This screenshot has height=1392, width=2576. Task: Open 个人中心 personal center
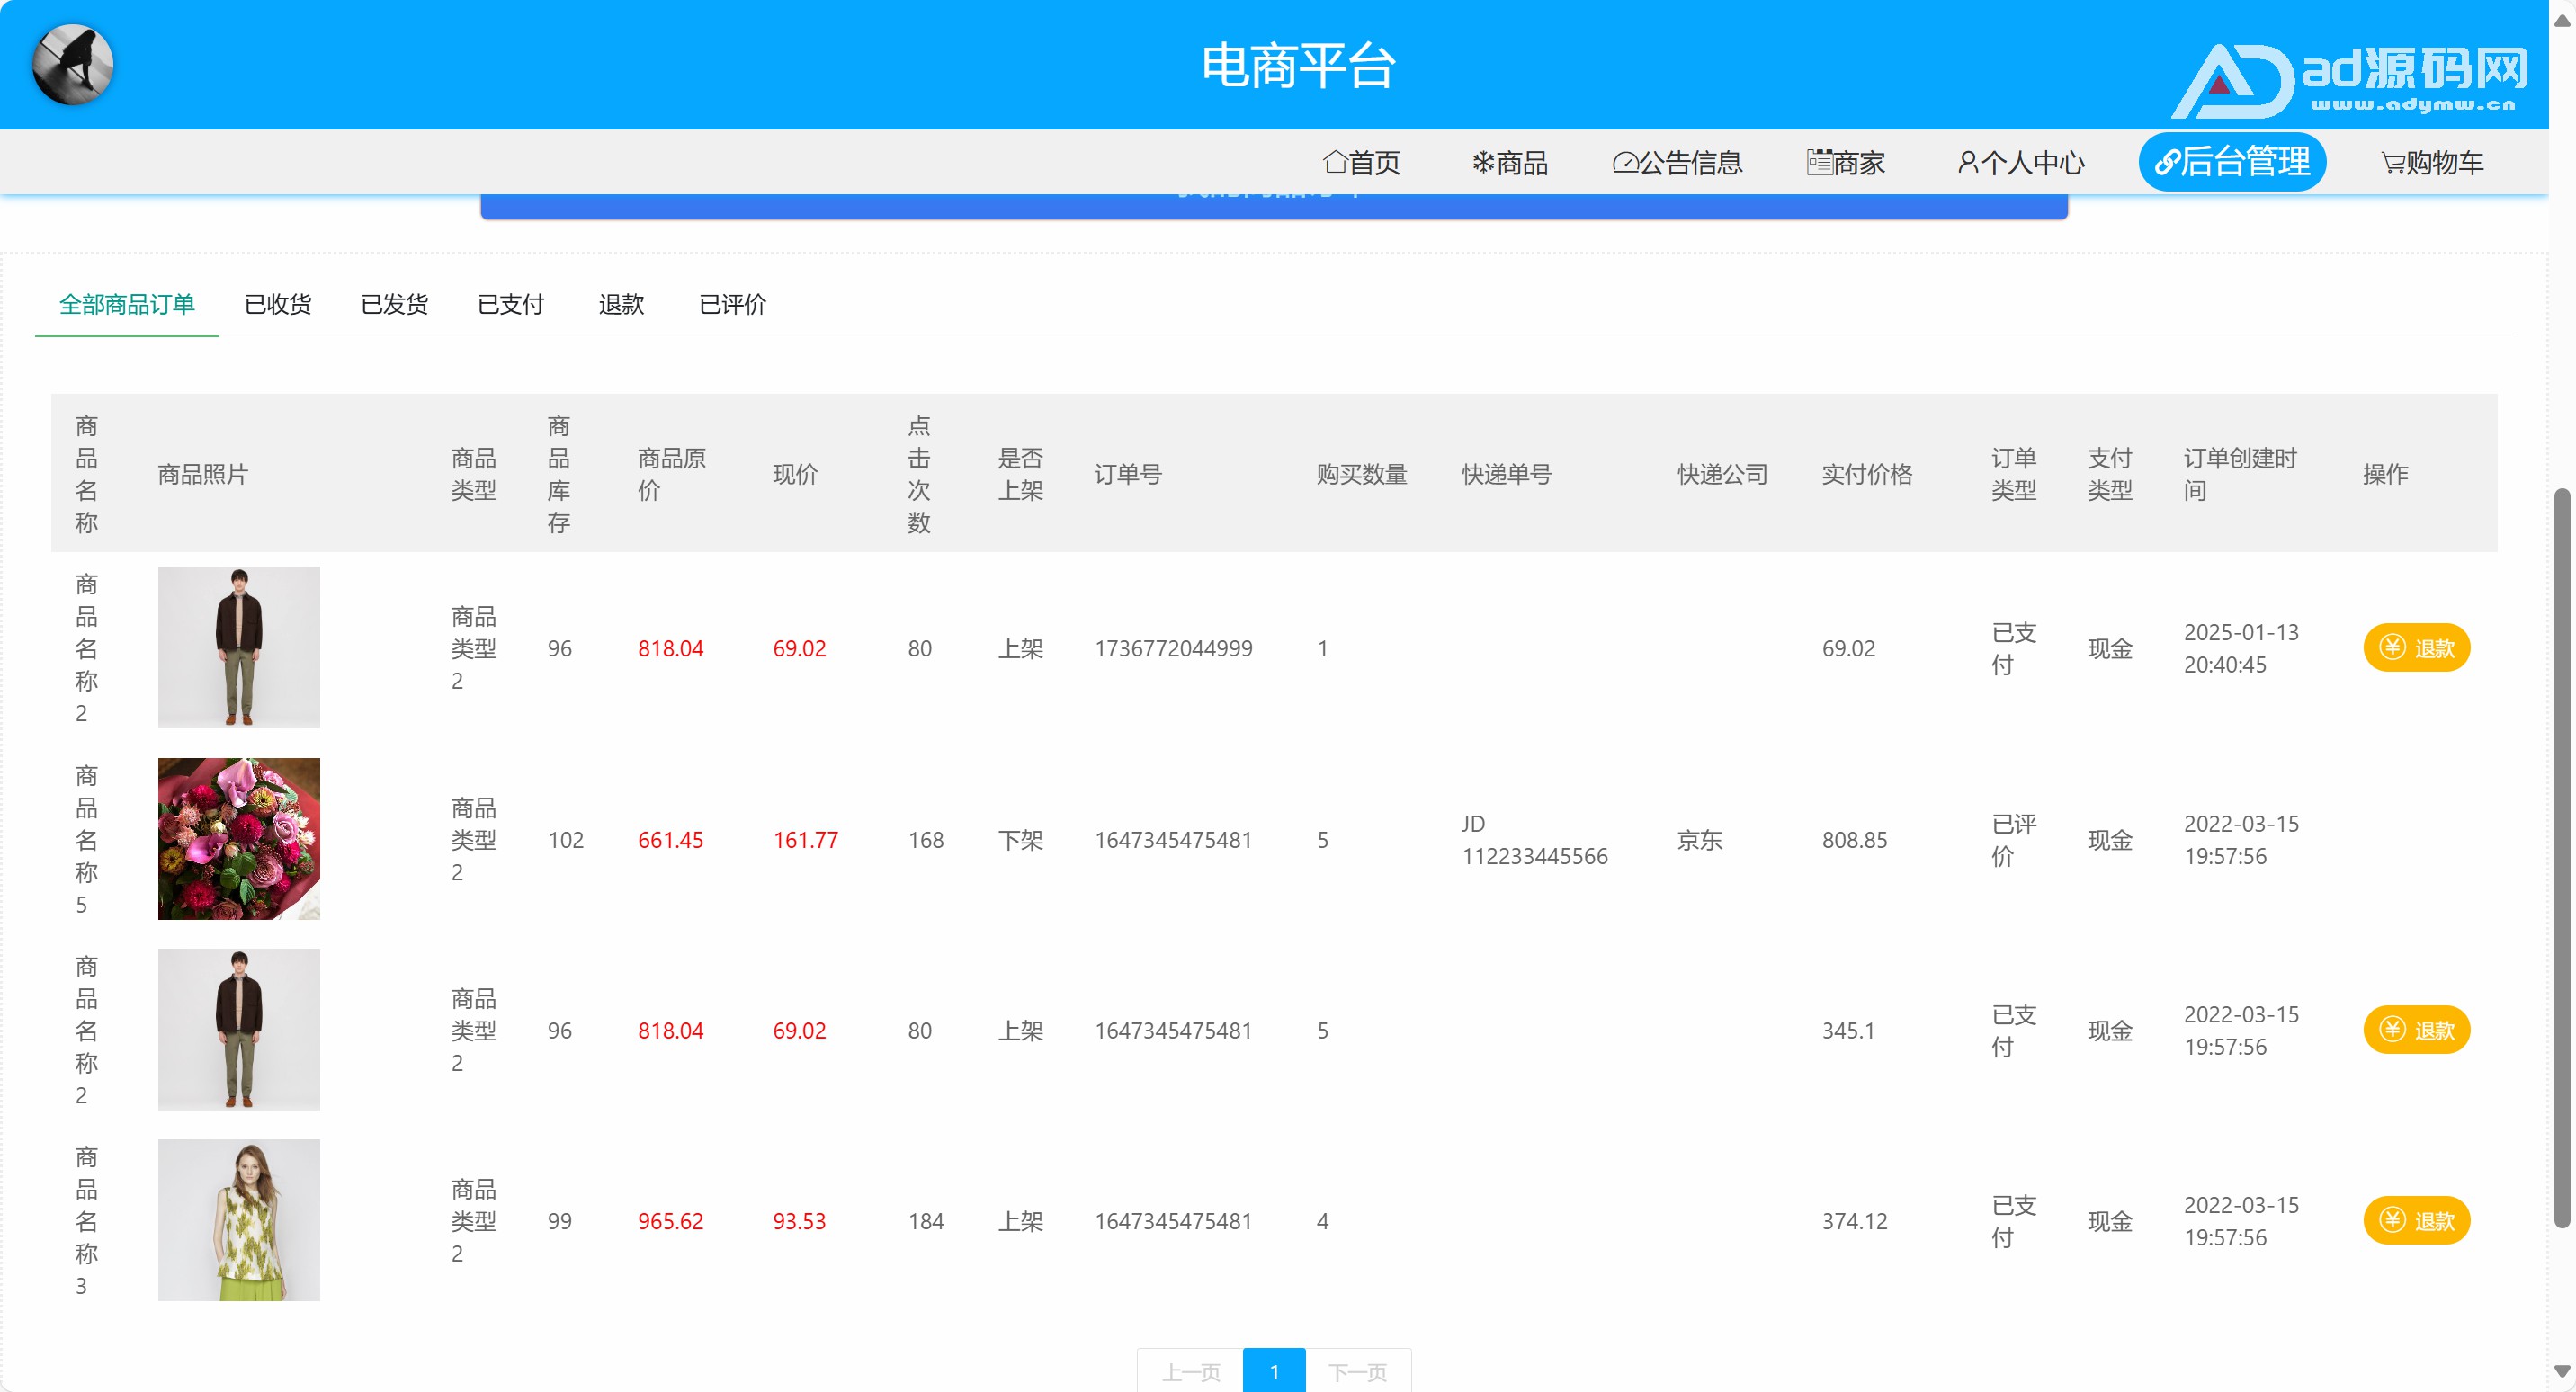tap(2020, 162)
